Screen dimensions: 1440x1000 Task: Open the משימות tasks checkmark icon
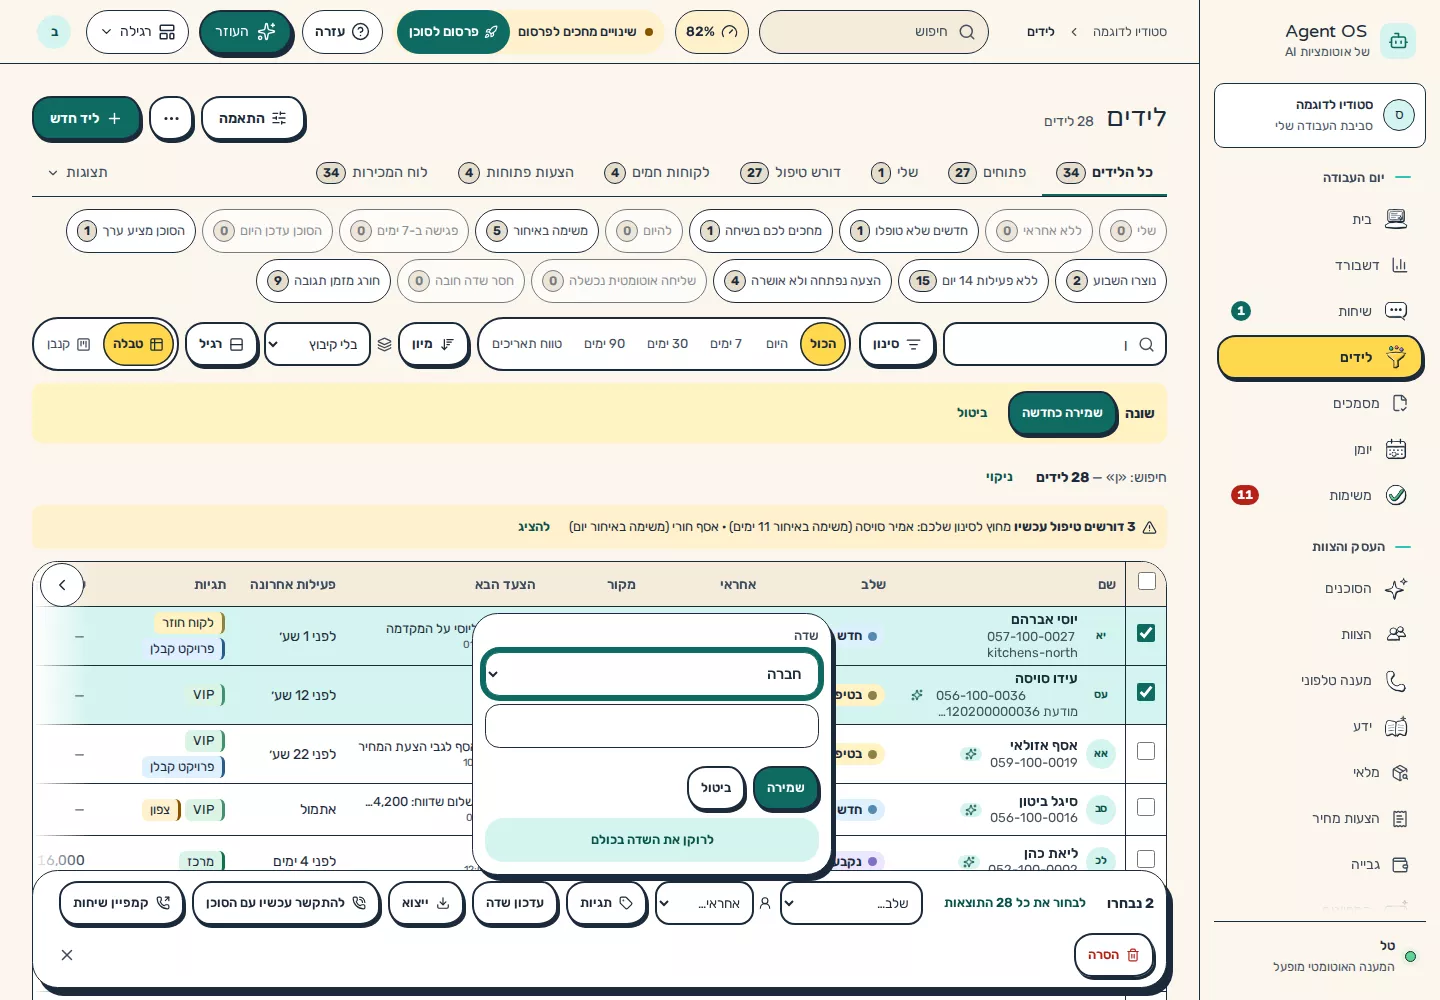[x=1396, y=495]
